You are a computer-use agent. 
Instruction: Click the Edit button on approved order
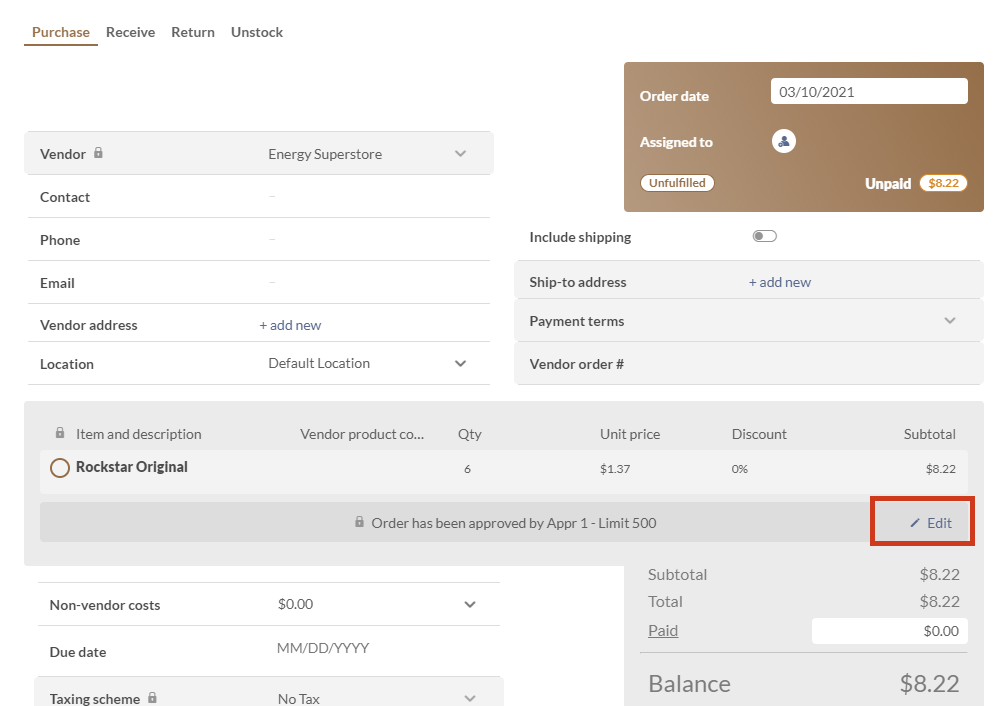pos(931,523)
